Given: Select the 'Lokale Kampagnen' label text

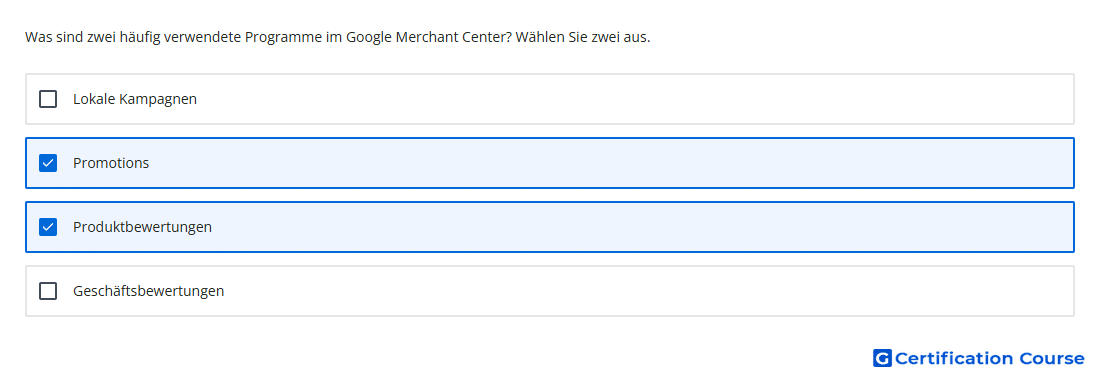Looking at the screenshot, I should pos(135,99).
